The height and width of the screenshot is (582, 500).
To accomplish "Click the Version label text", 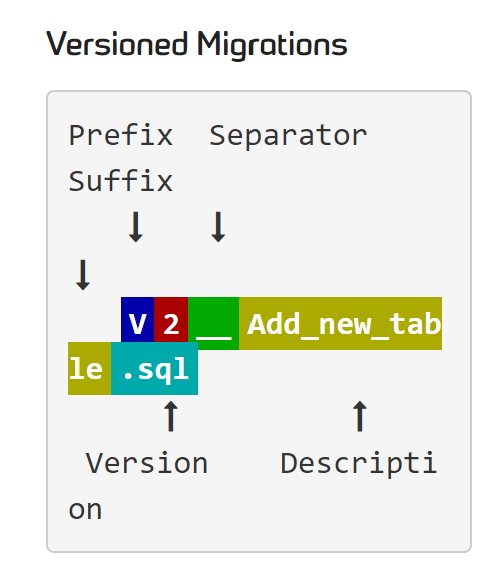I will [x=147, y=463].
